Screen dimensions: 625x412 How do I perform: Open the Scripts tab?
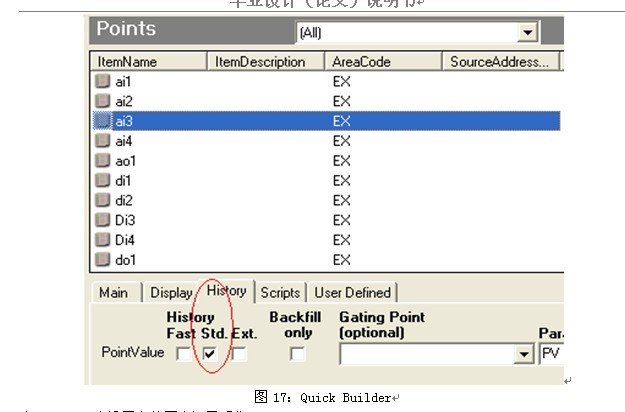280,293
